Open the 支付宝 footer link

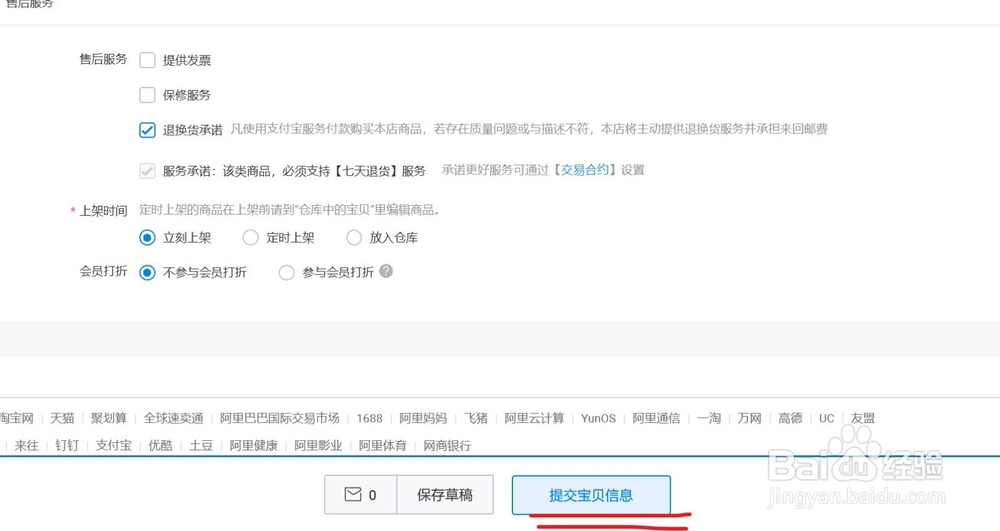tap(114, 446)
